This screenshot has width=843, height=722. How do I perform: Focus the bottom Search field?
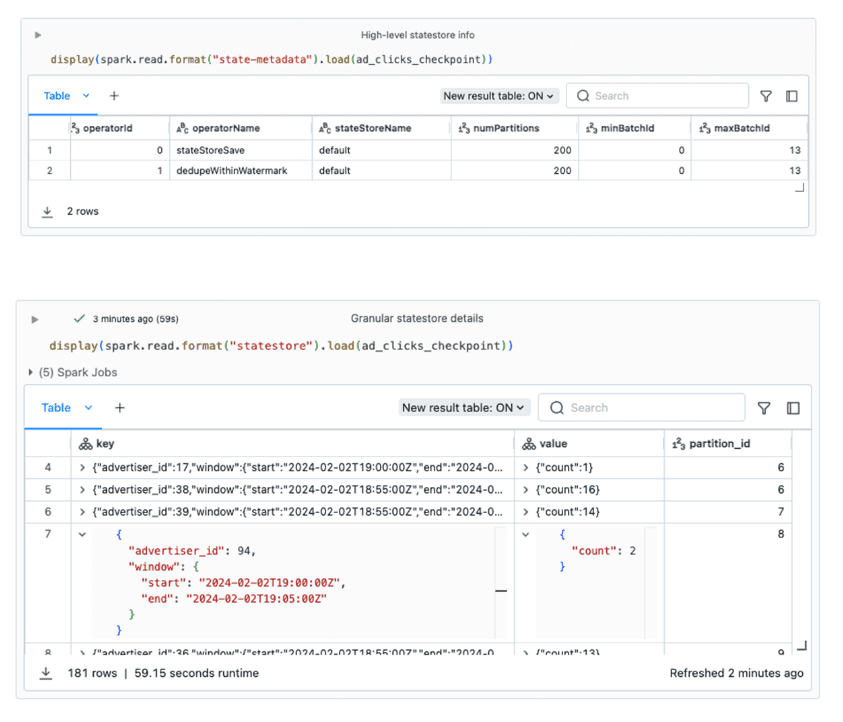[641, 408]
